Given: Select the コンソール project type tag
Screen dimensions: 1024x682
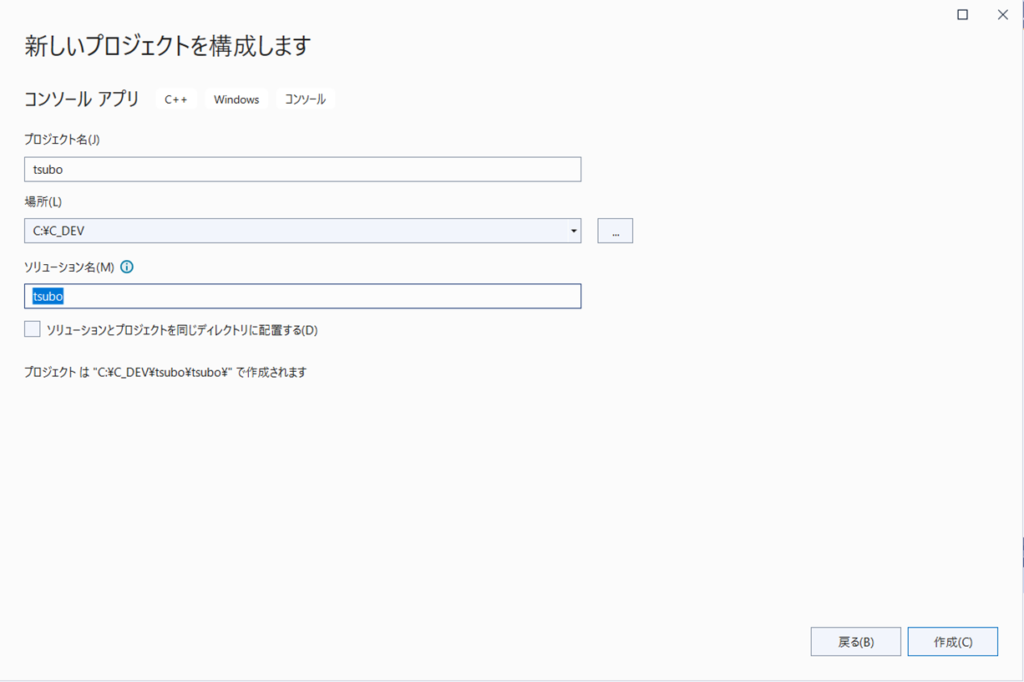Looking at the screenshot, I should 305,99.
